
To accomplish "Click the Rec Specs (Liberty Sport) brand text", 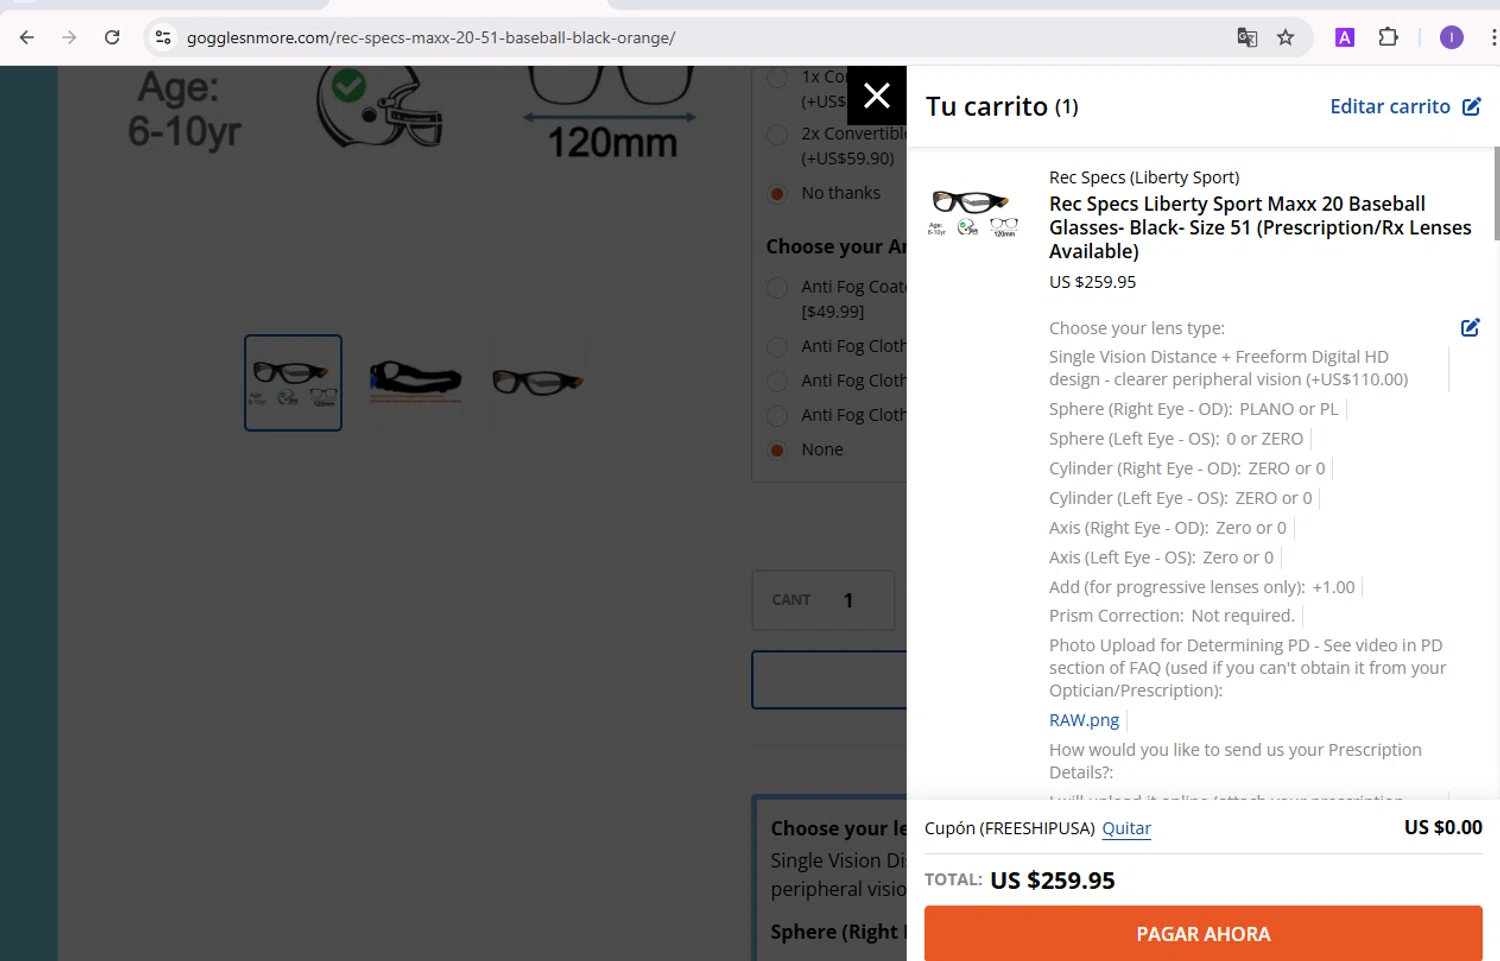I will (x=1144, y=177).
